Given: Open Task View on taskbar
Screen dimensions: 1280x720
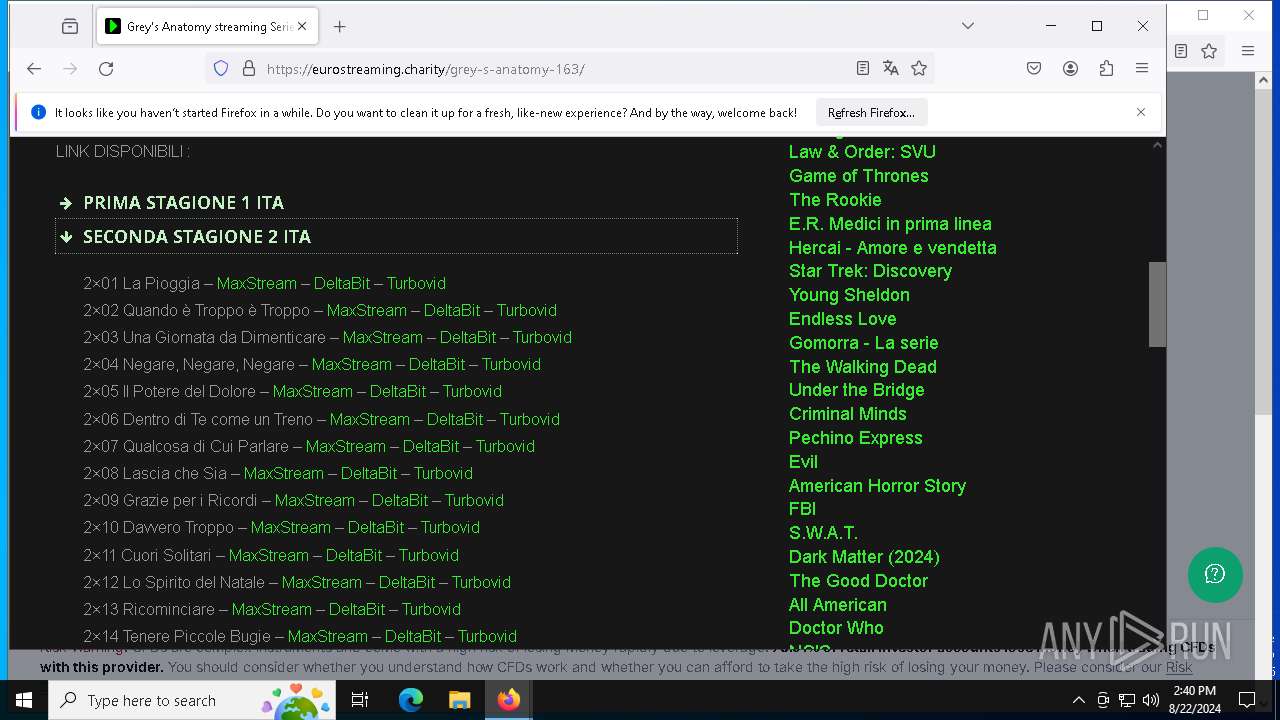Looking at the screenshot, I should coord(361,700).
